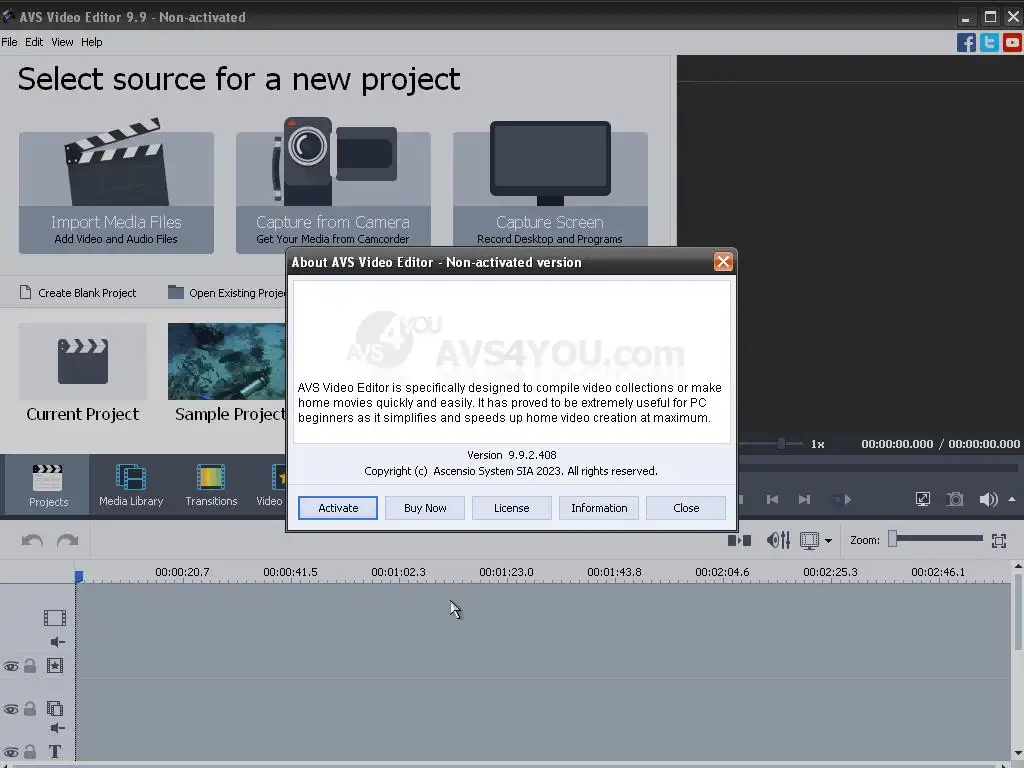Click the video overlay track icon
This screenshot has width=1024, height=768.
(x=55, y=709)
